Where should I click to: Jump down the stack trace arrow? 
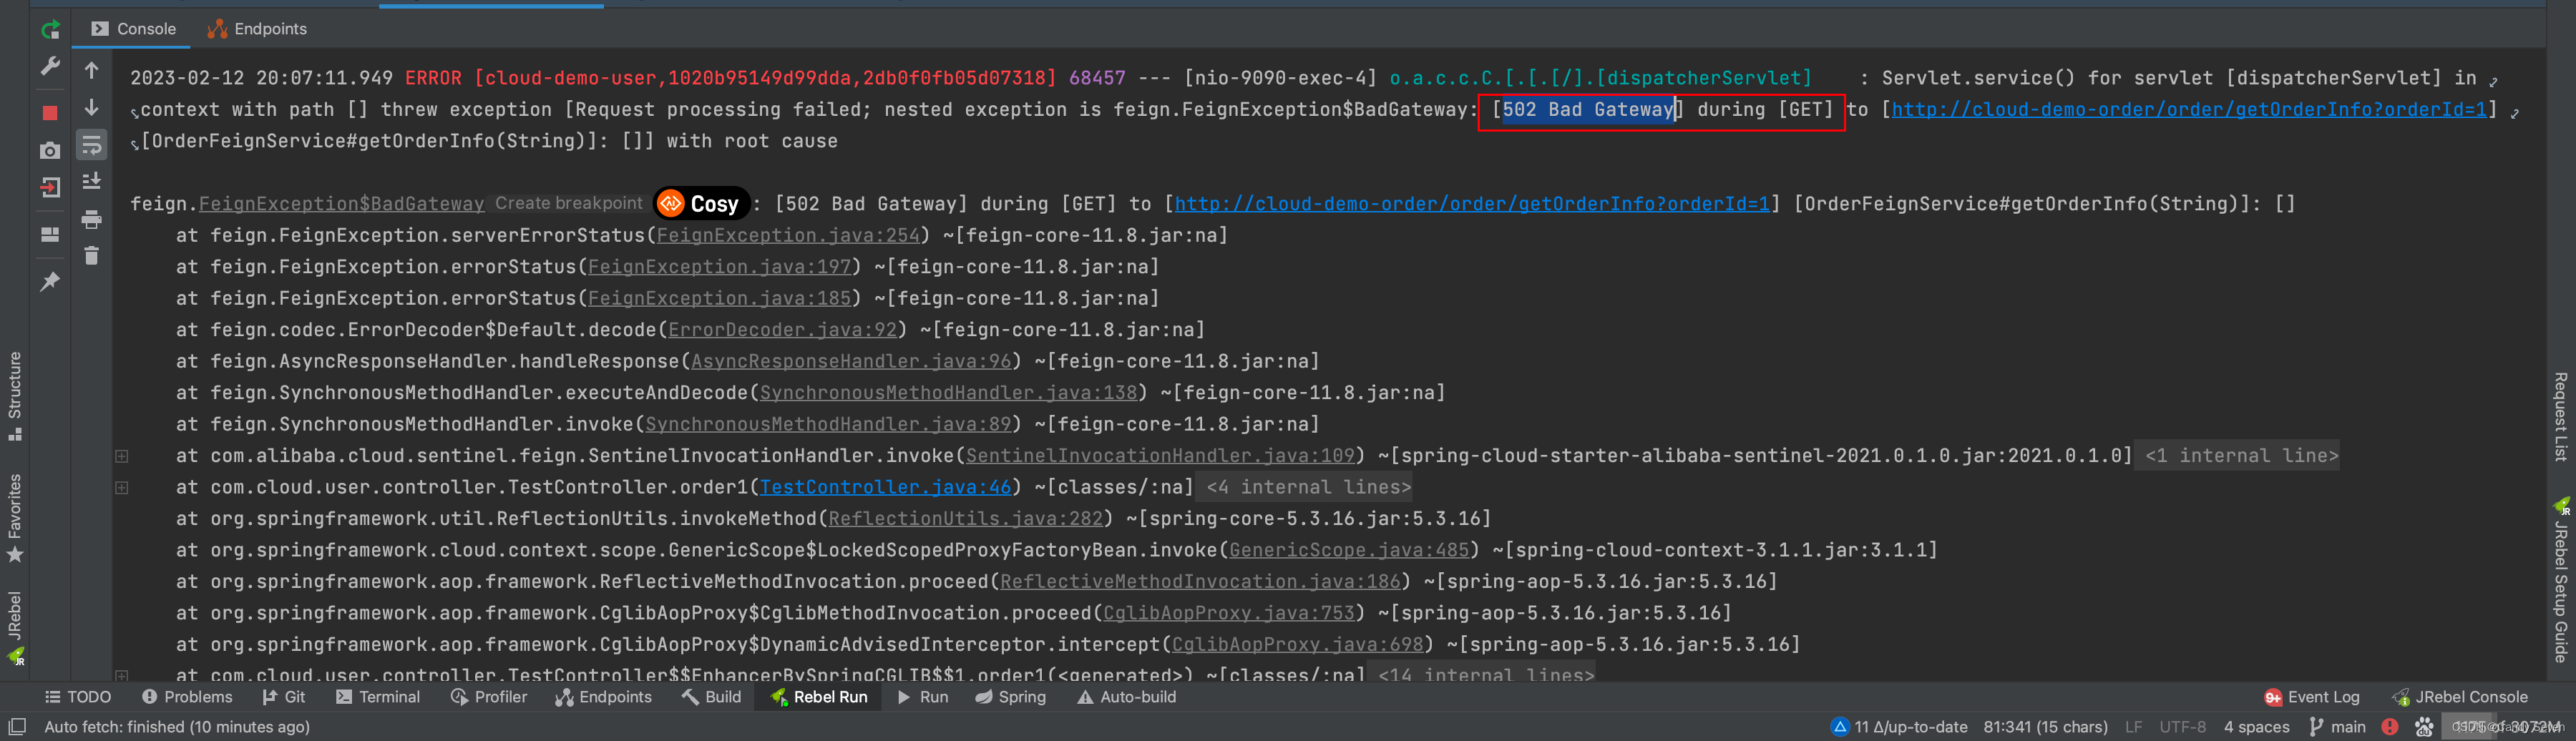pos(92,107)
